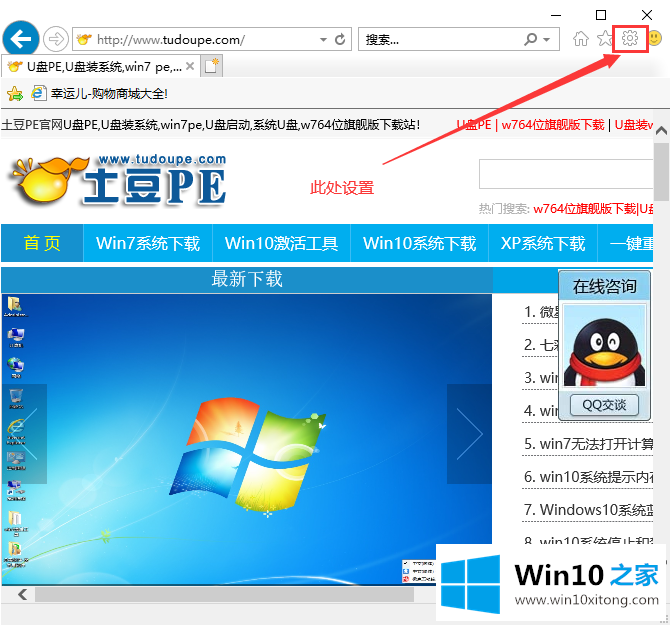Click the horizontal scrollbar thumb
This screenshot has width=671, height=626.
pos(224,594)
